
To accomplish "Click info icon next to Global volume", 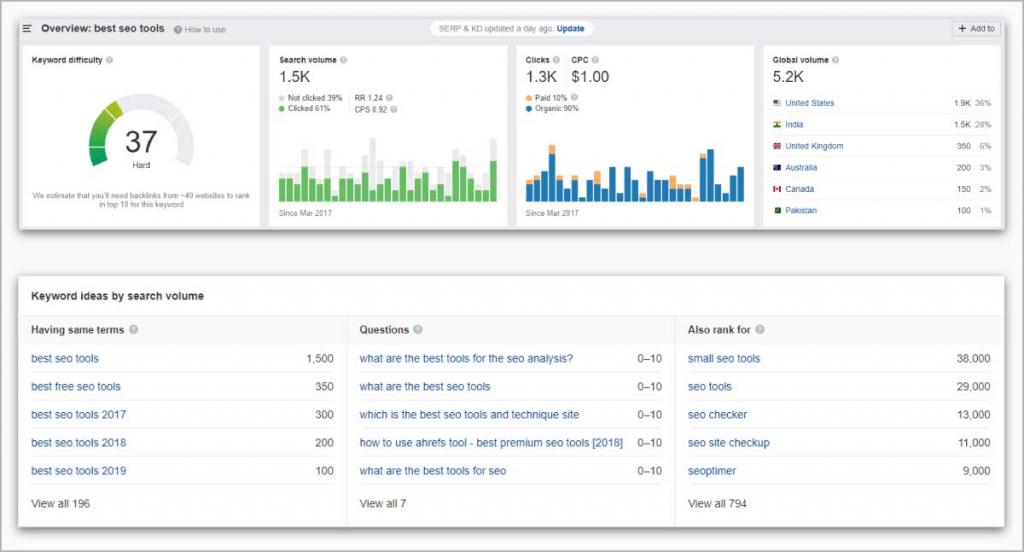I will pyautogui.click(x=836, y=60).
